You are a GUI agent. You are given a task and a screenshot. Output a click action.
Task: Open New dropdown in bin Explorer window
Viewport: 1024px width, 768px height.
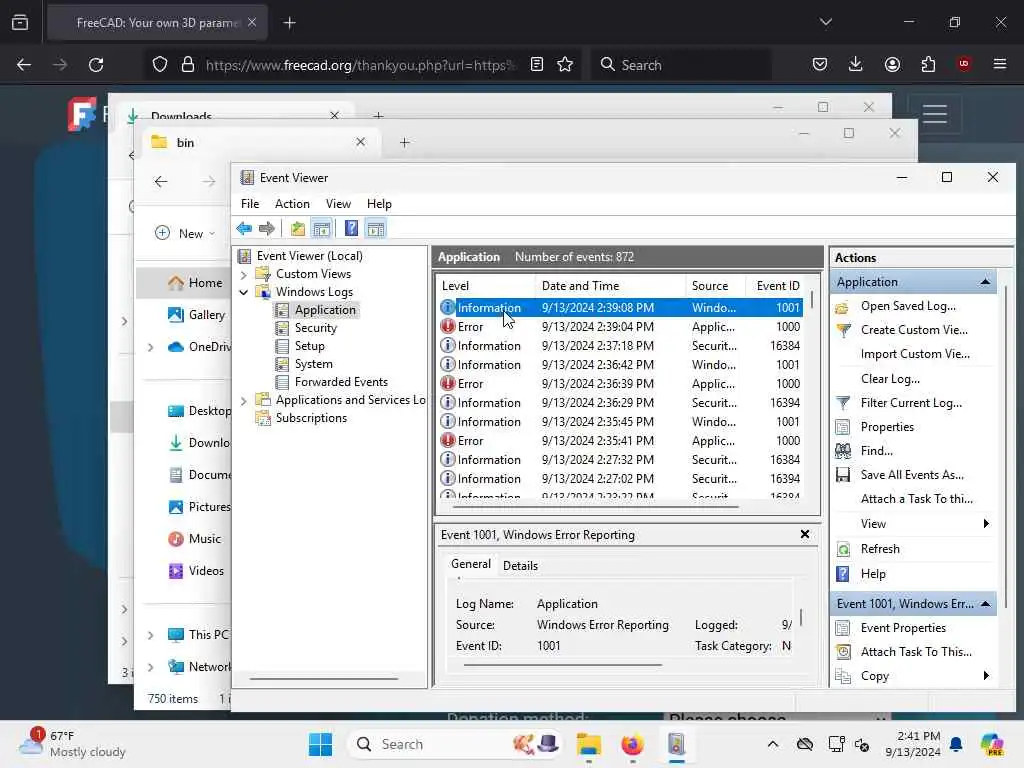pyautogui.click(x=185, y=233)
